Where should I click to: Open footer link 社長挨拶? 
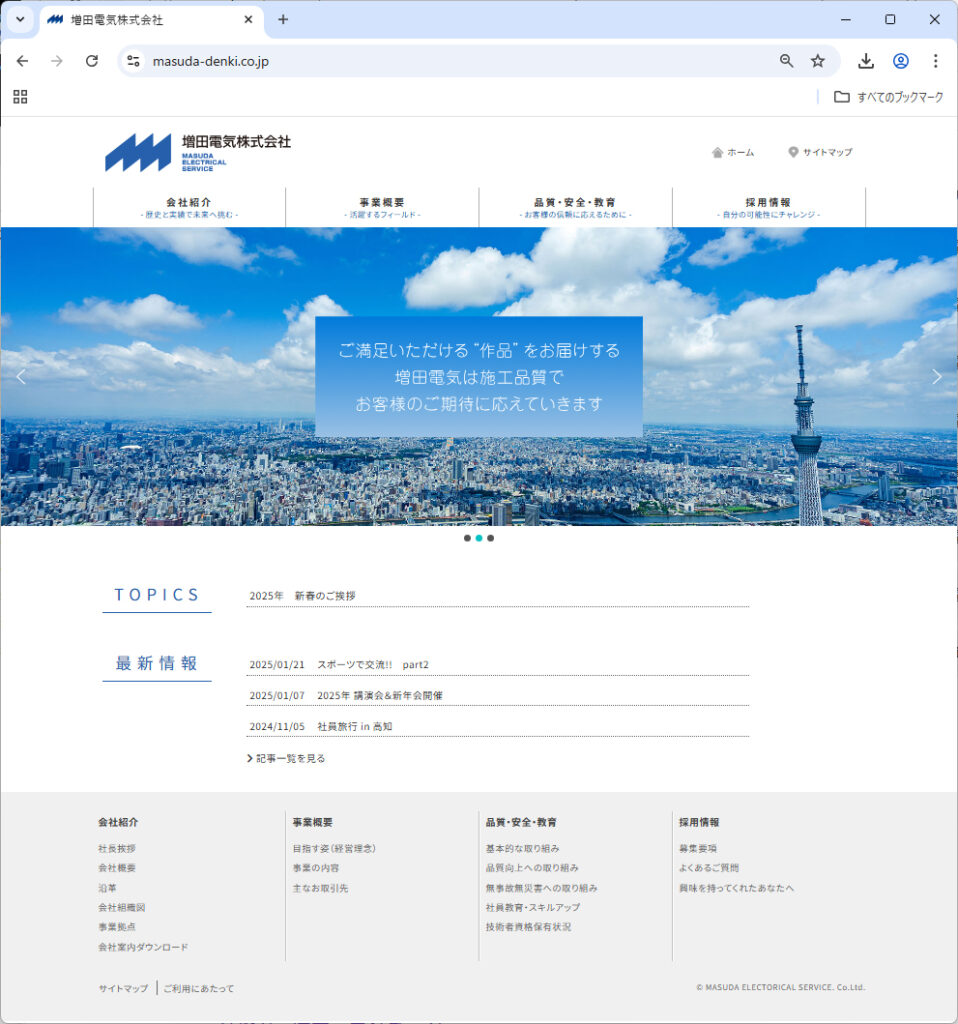click(117, 848)
